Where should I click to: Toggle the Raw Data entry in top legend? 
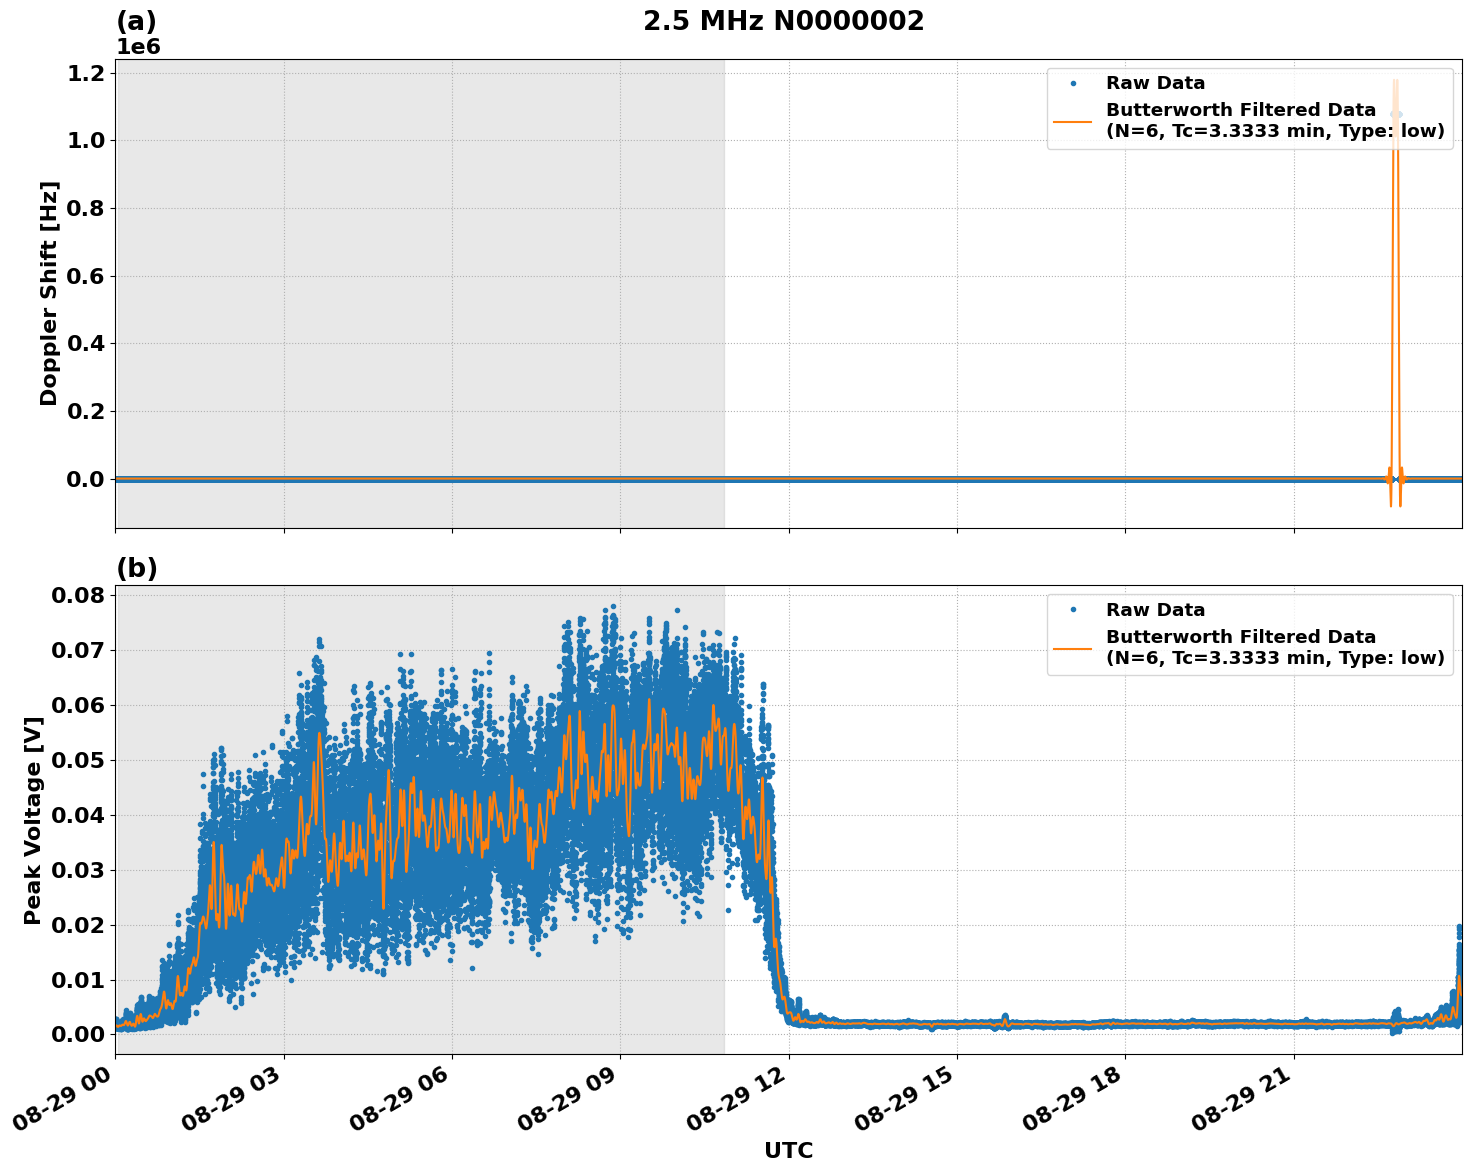[x=1155, y=85]
